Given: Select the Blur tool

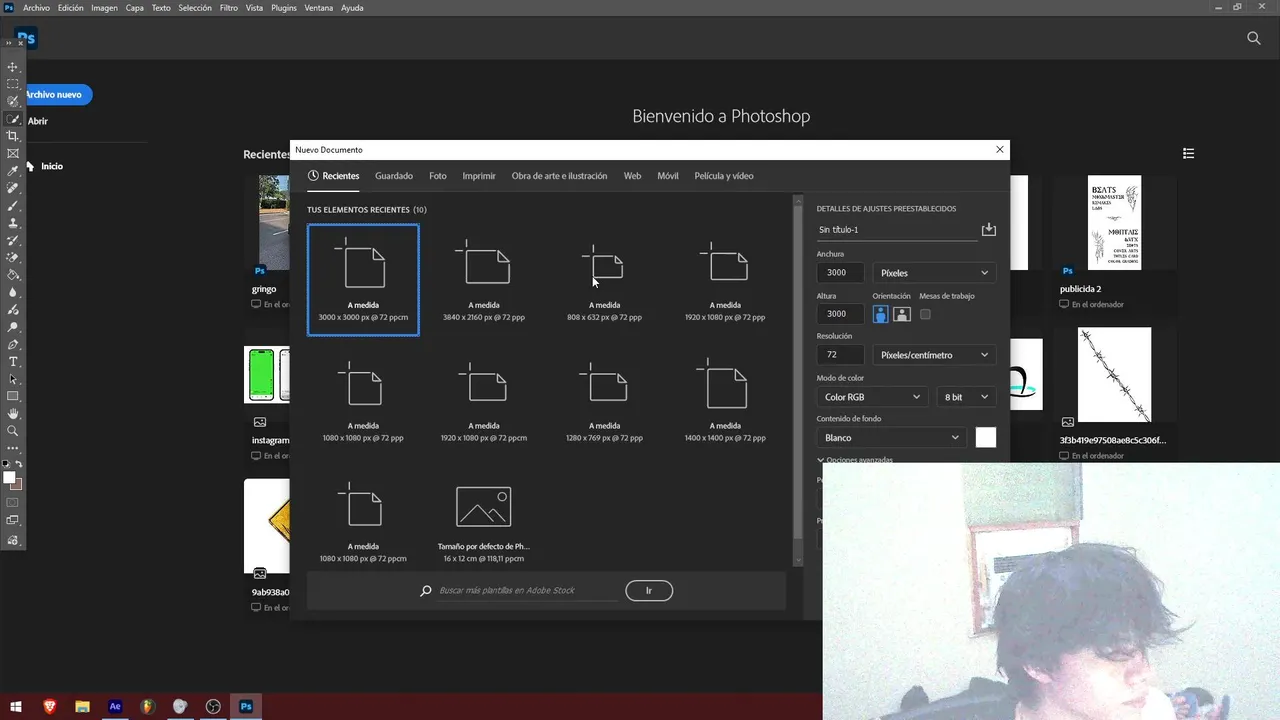Looking at the screenshot, I should tap(13, 292).
